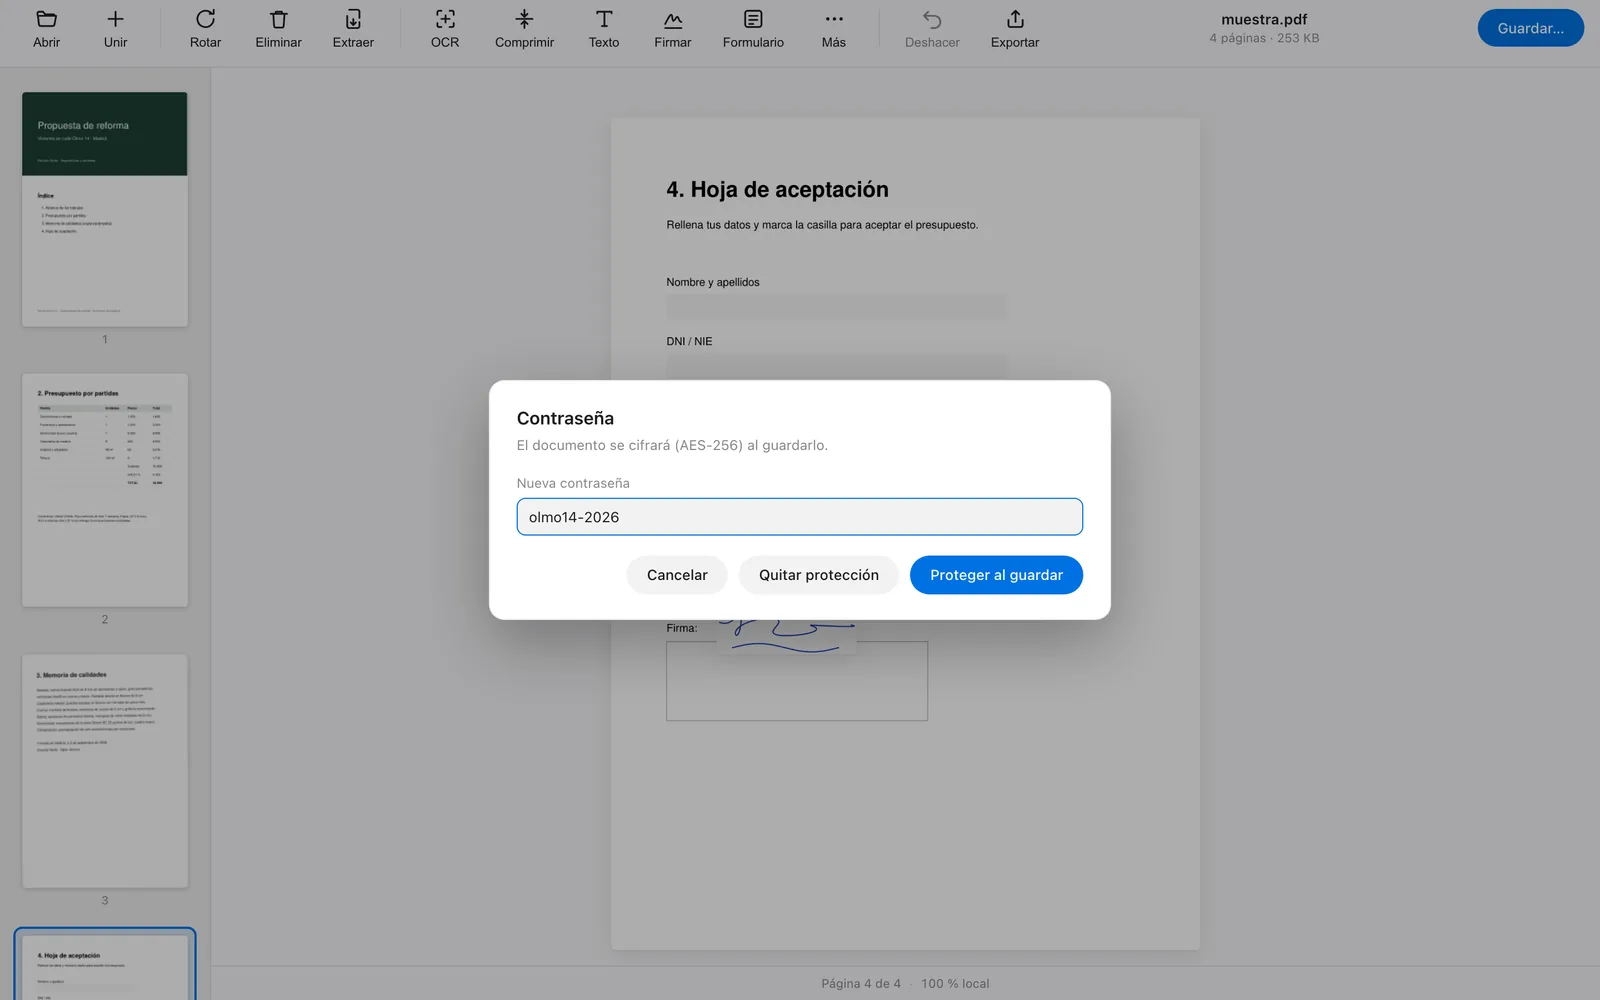1600x1000 pixels.
Task: Show more tools with Más
Action: point(834,29)
